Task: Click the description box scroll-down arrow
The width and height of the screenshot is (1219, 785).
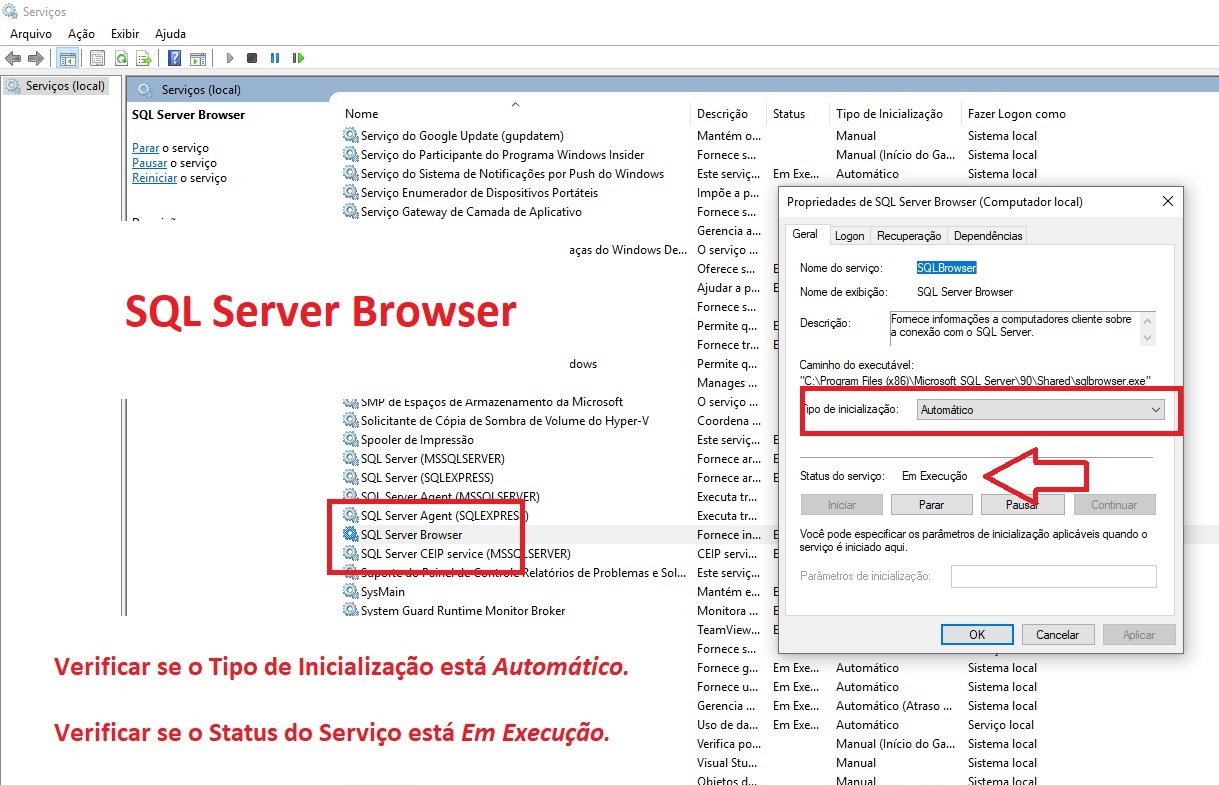Action: (1147, 339)
